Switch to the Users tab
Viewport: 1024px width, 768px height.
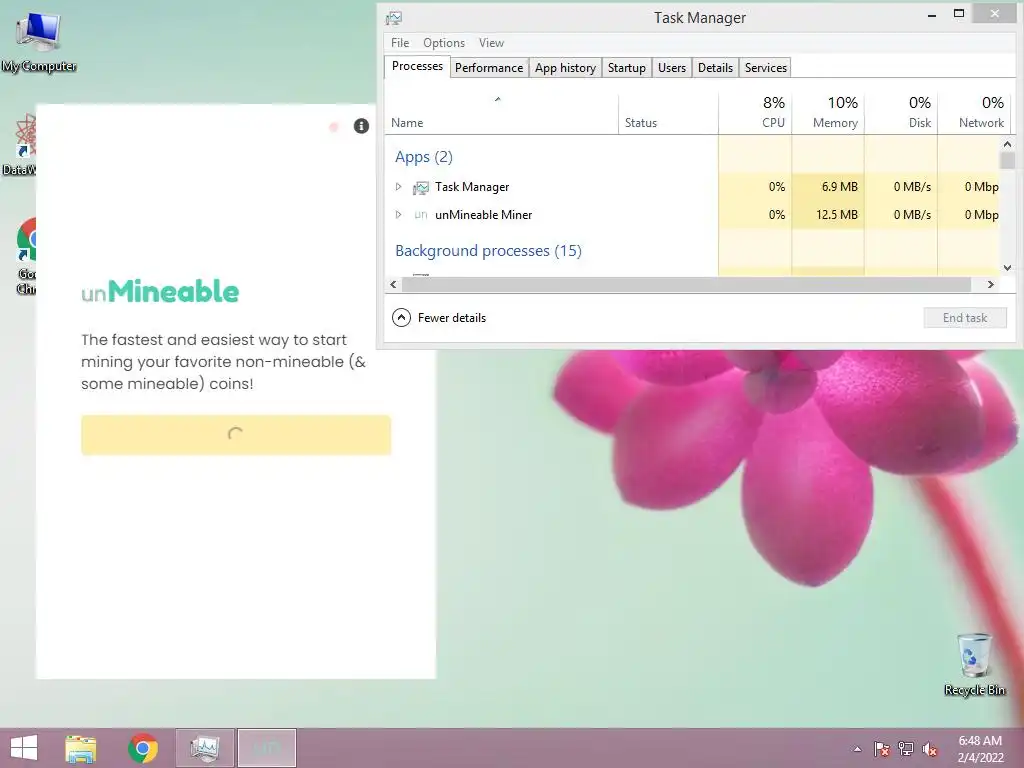tap(672, 68)
